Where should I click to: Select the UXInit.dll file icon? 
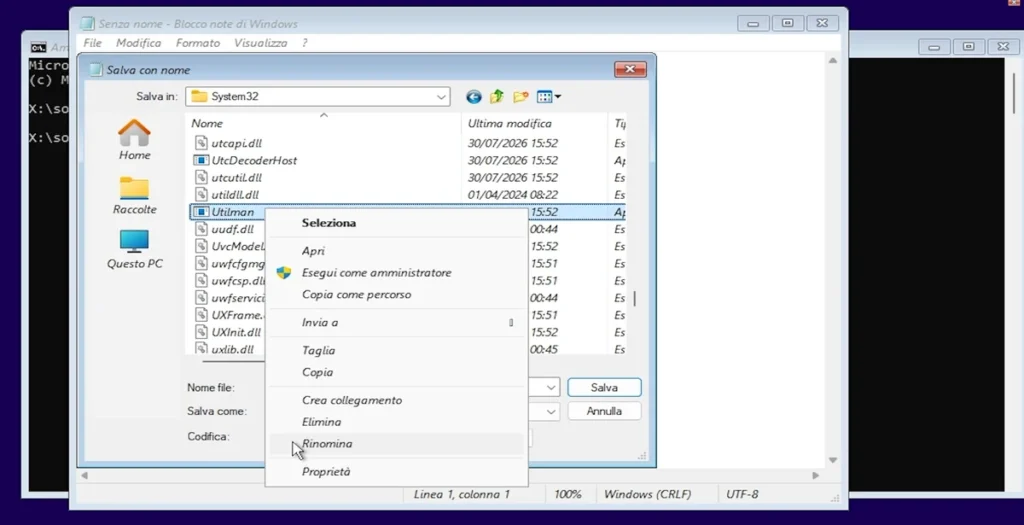pyautogui.click(x=201, y=332)
